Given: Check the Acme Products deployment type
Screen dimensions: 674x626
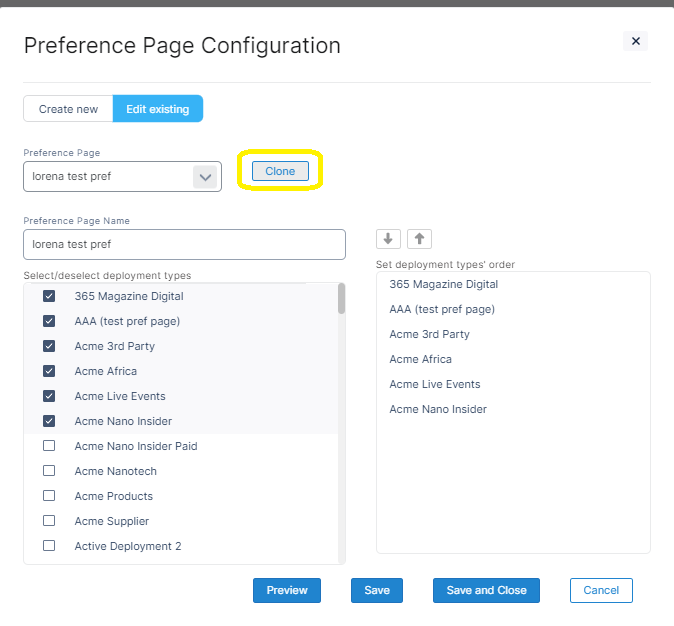Looking at the screenshot, I should pyautogui.click(x=49, y=496).
